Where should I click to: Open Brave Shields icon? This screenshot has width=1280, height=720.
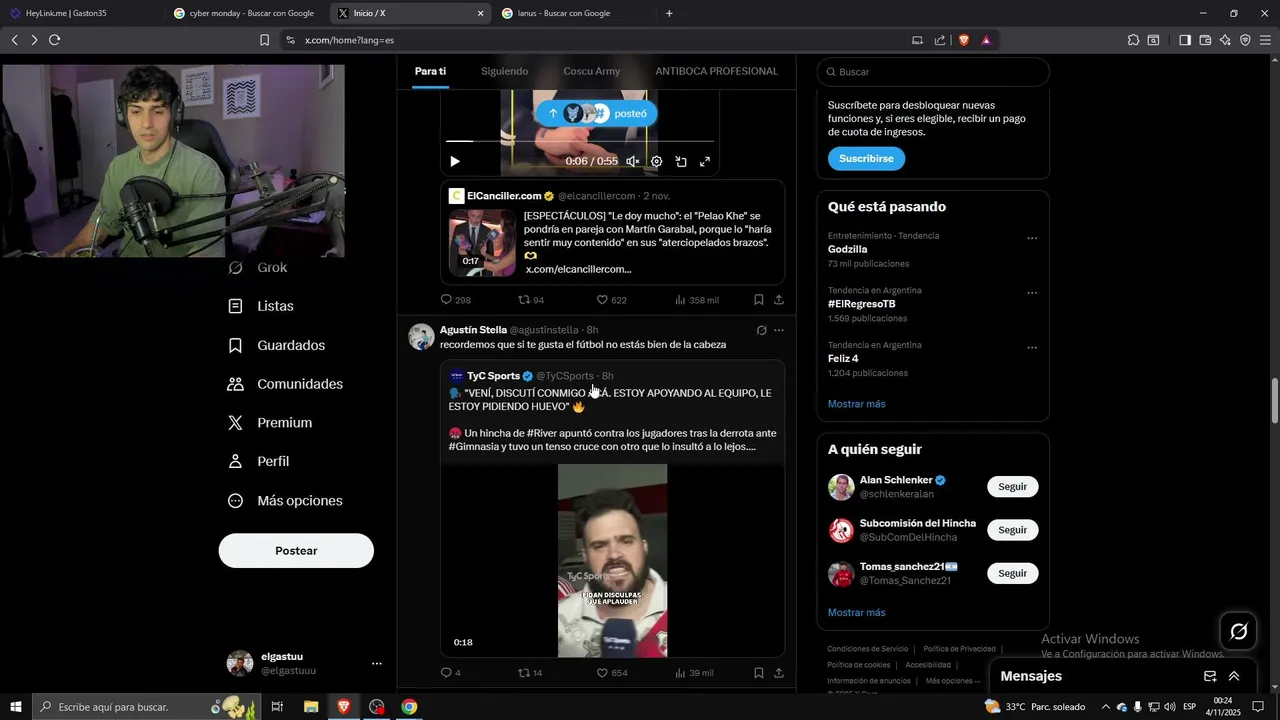[964, 40]
